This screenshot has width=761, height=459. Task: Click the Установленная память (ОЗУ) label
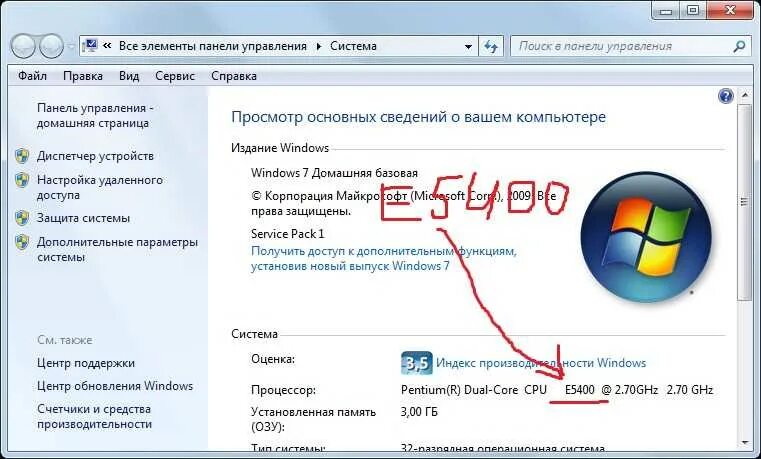[x=314, y=419]
